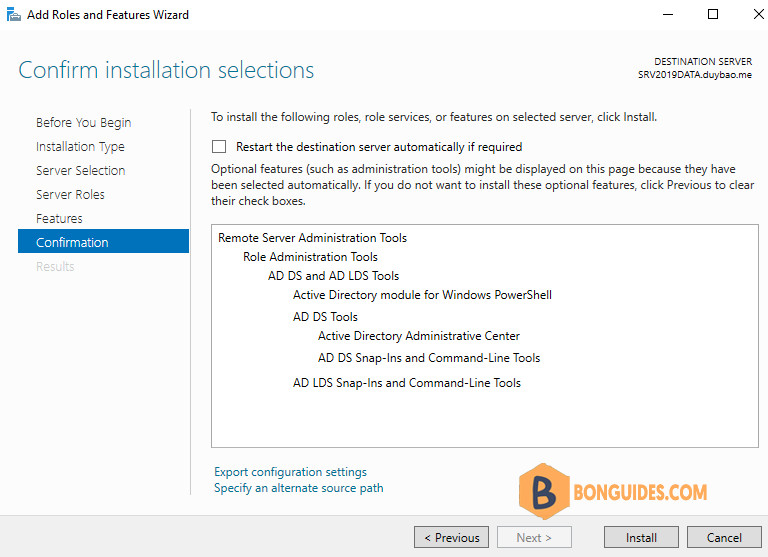Viewport: 768px width, 557px height.
Task: Select AD DS Snap-Ins and Command-Line Tools
Action: tap(429, 358)
